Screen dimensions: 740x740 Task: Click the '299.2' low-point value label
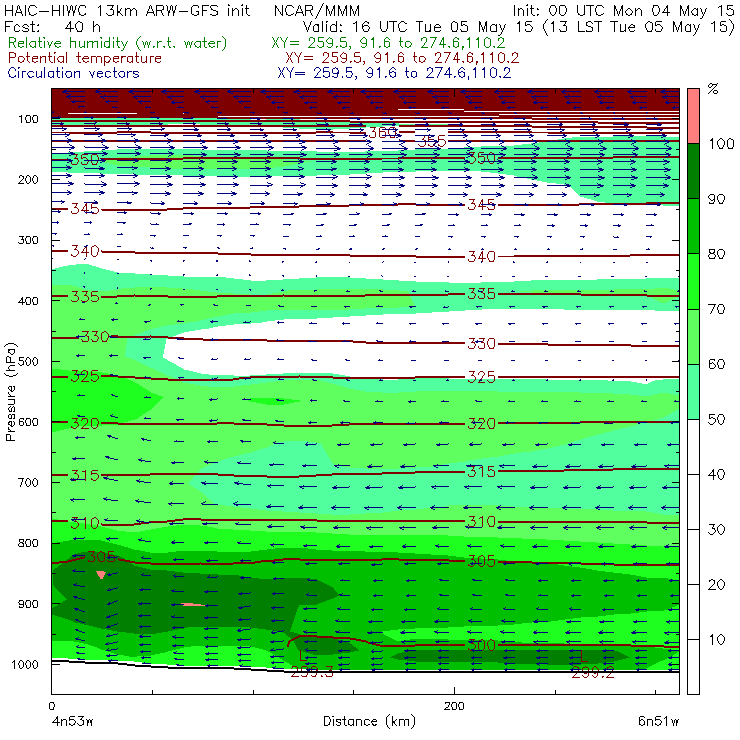pos(593,673)
